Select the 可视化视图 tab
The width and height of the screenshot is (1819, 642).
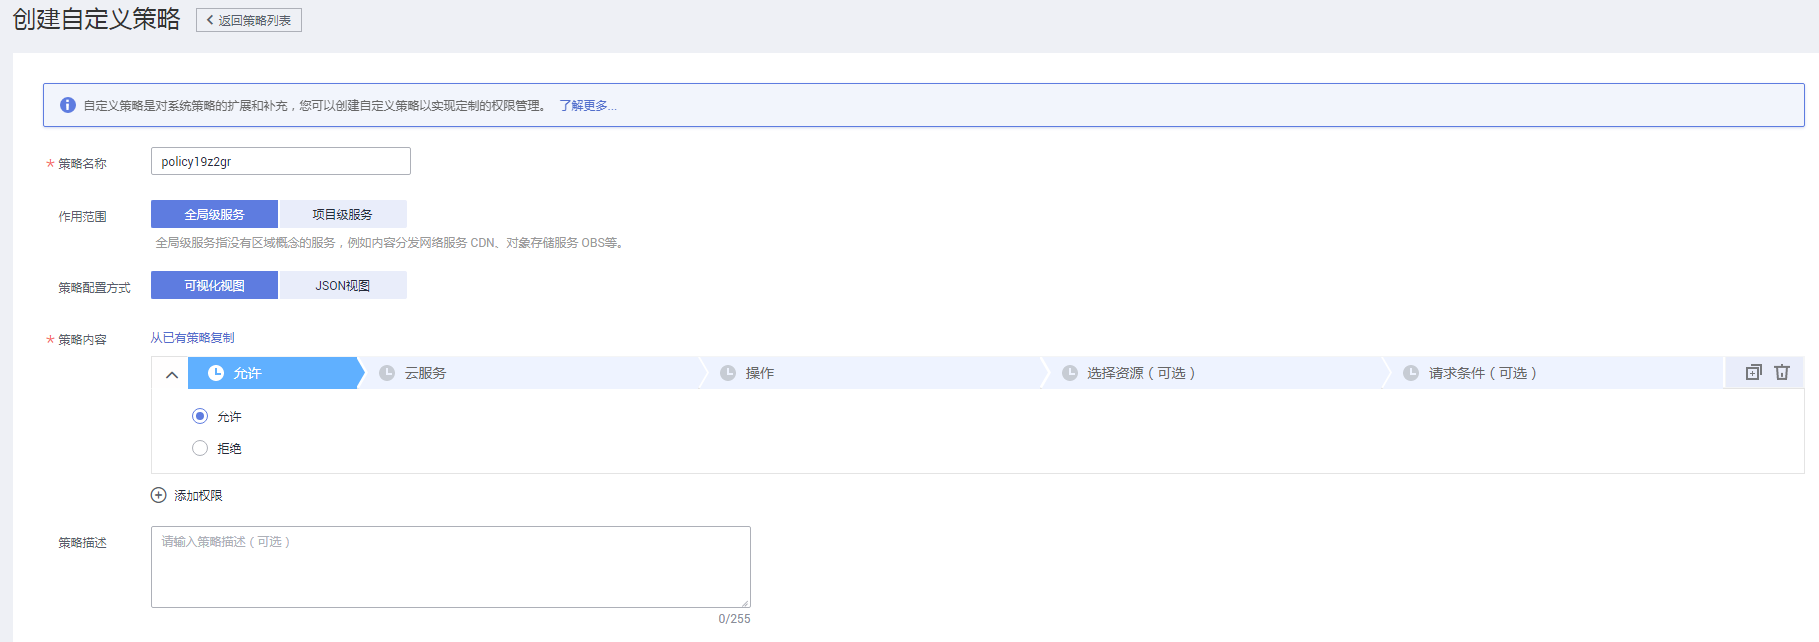pos(214,285)
